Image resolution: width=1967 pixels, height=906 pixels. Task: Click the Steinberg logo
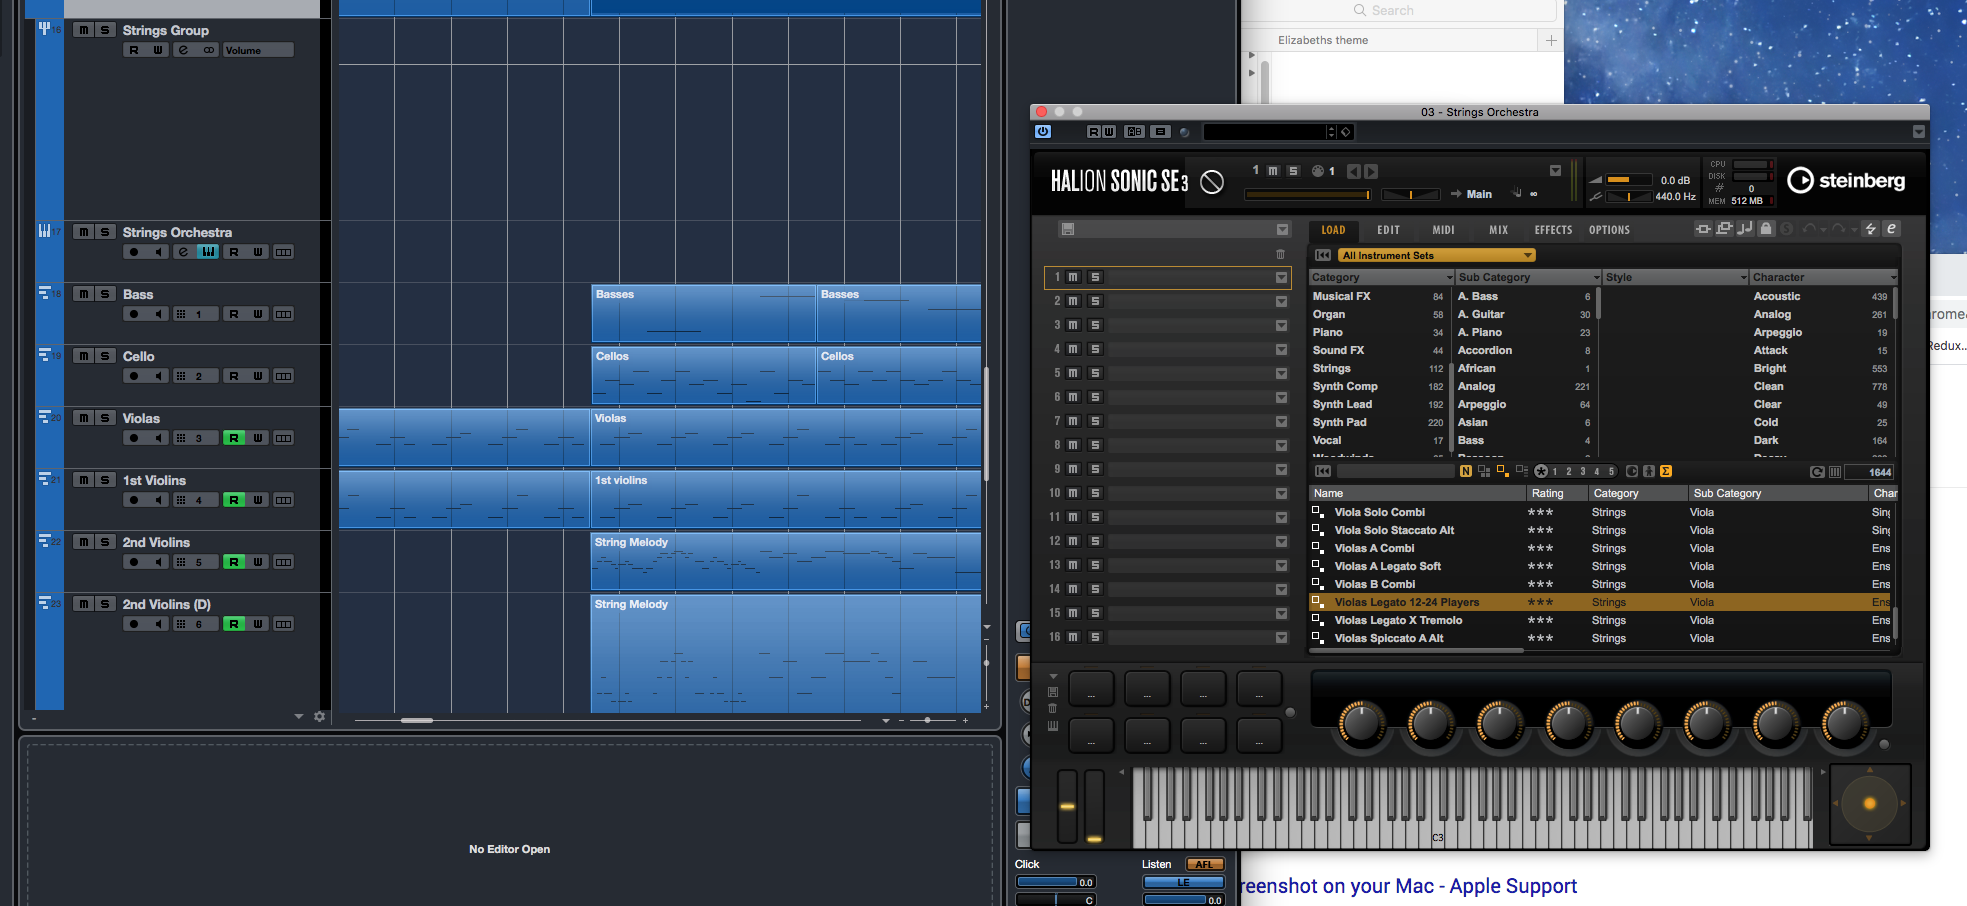click(1846, 180)
